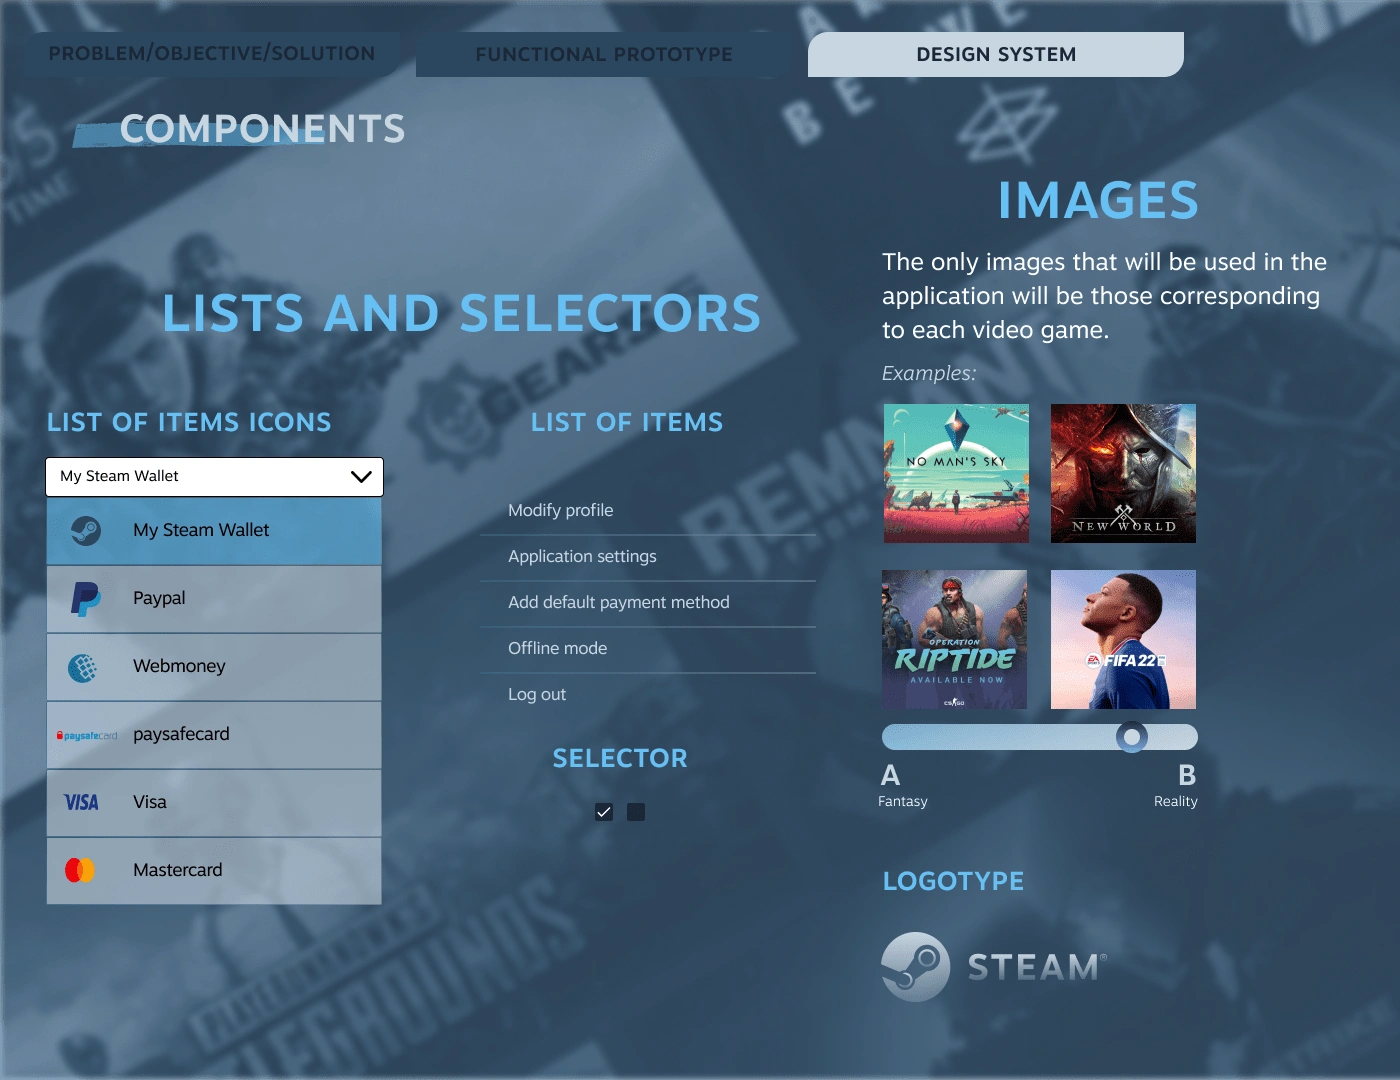This screenshot has width=1400, height=1080.
Task: Select Visa payment option
Action: [214, 803]
